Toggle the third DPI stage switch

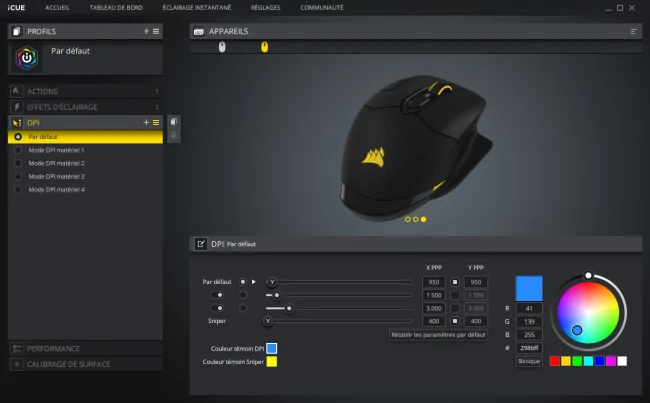(217, 308)
